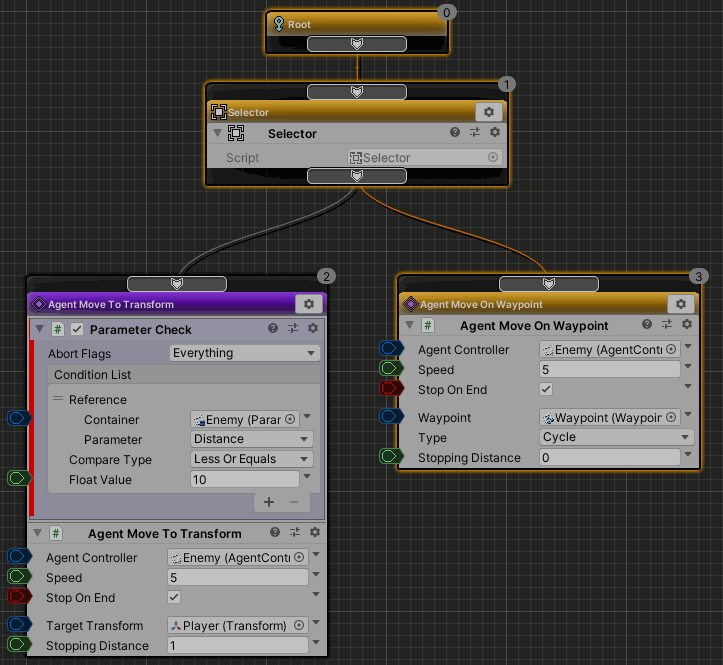
Task: Click blue port beside Container field
Action: pyautogui.click(x=19, y=418)
